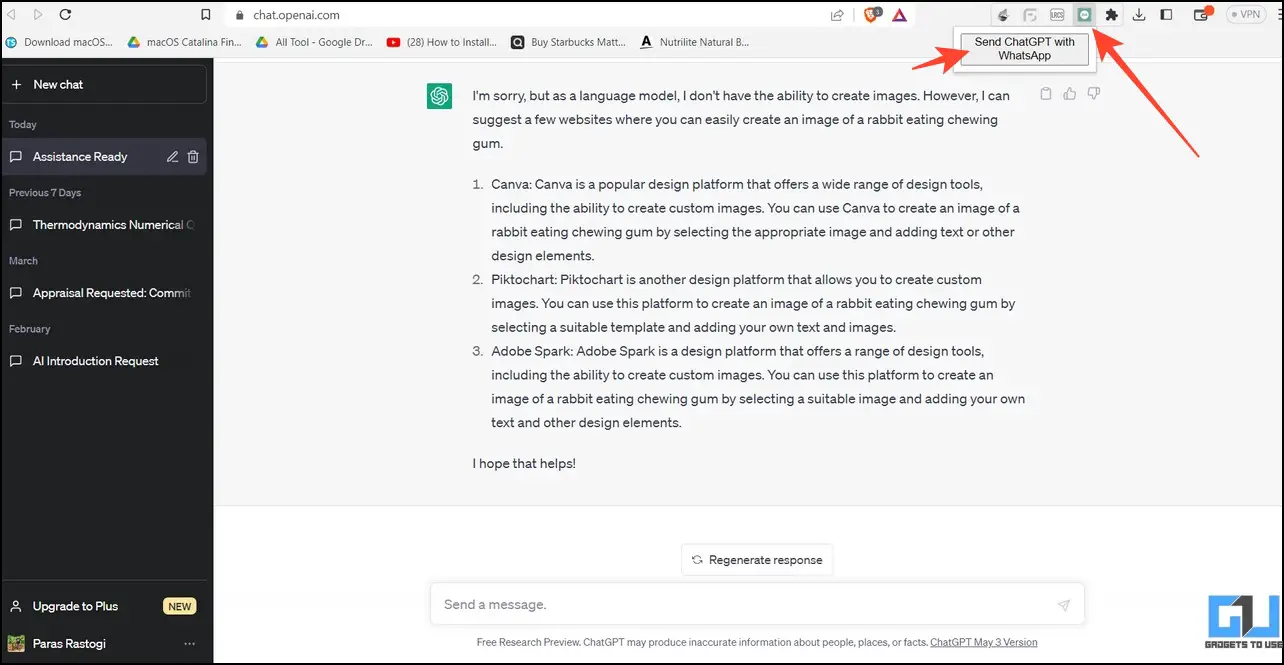Open the Buy Starbucks Matt... bookmark
Image resolution: width=1284 pixels, height=665 pixels.
pos(569,42)
